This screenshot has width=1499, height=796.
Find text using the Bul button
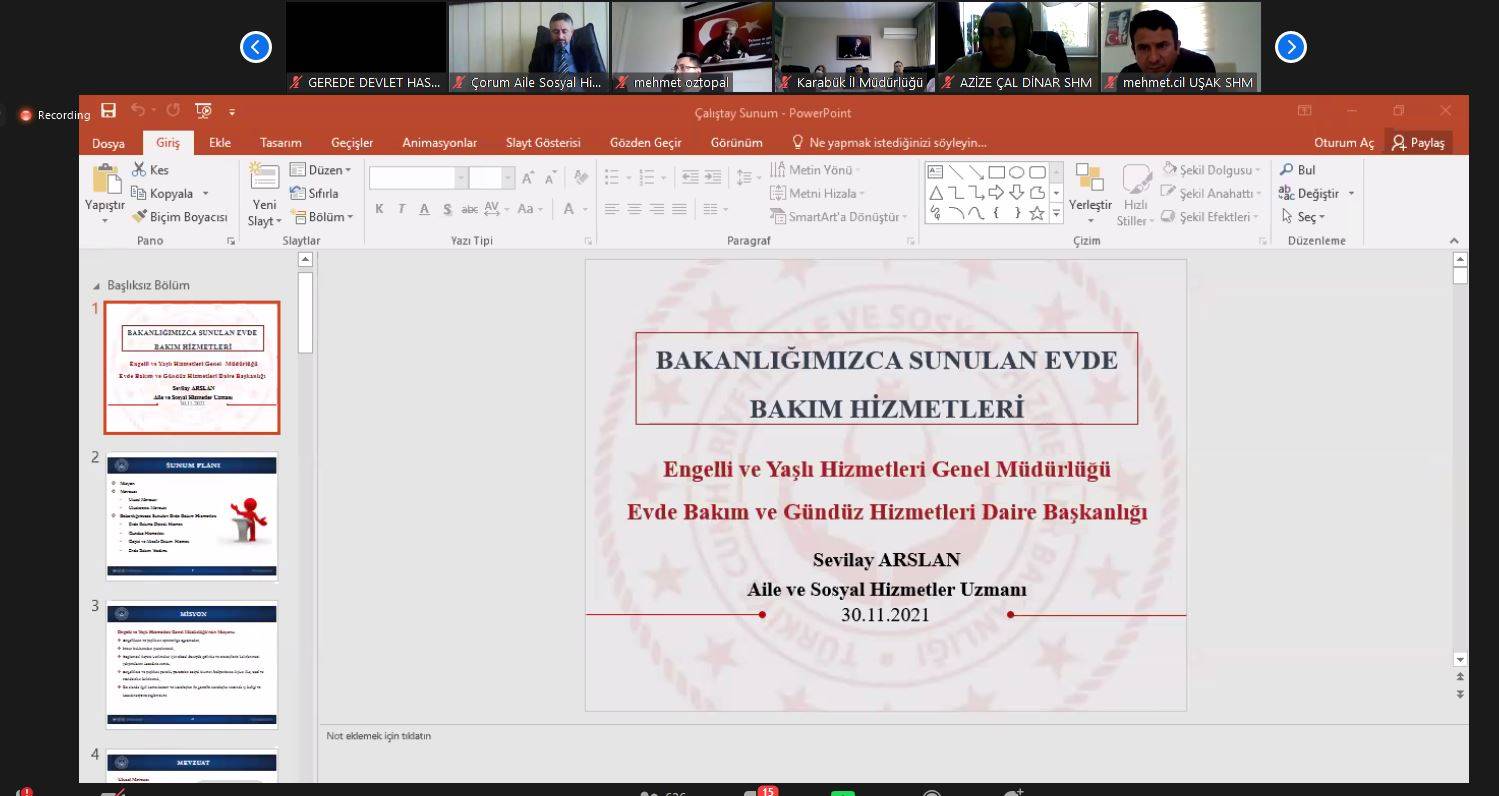(1298, 170)
